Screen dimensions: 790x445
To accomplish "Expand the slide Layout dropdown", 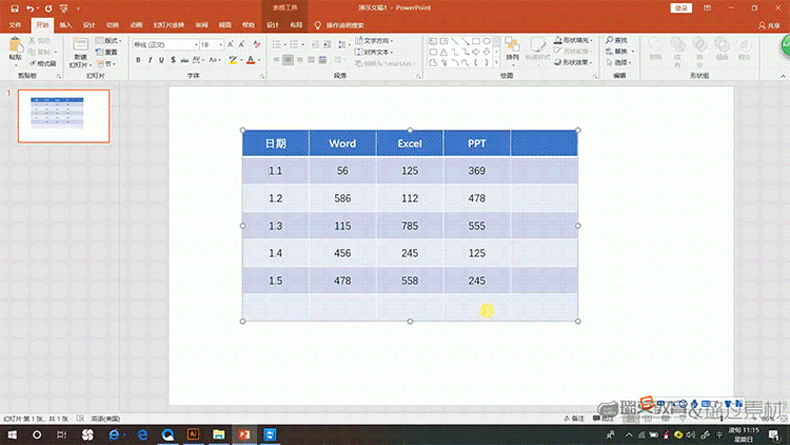I will (x=108, y=40).
